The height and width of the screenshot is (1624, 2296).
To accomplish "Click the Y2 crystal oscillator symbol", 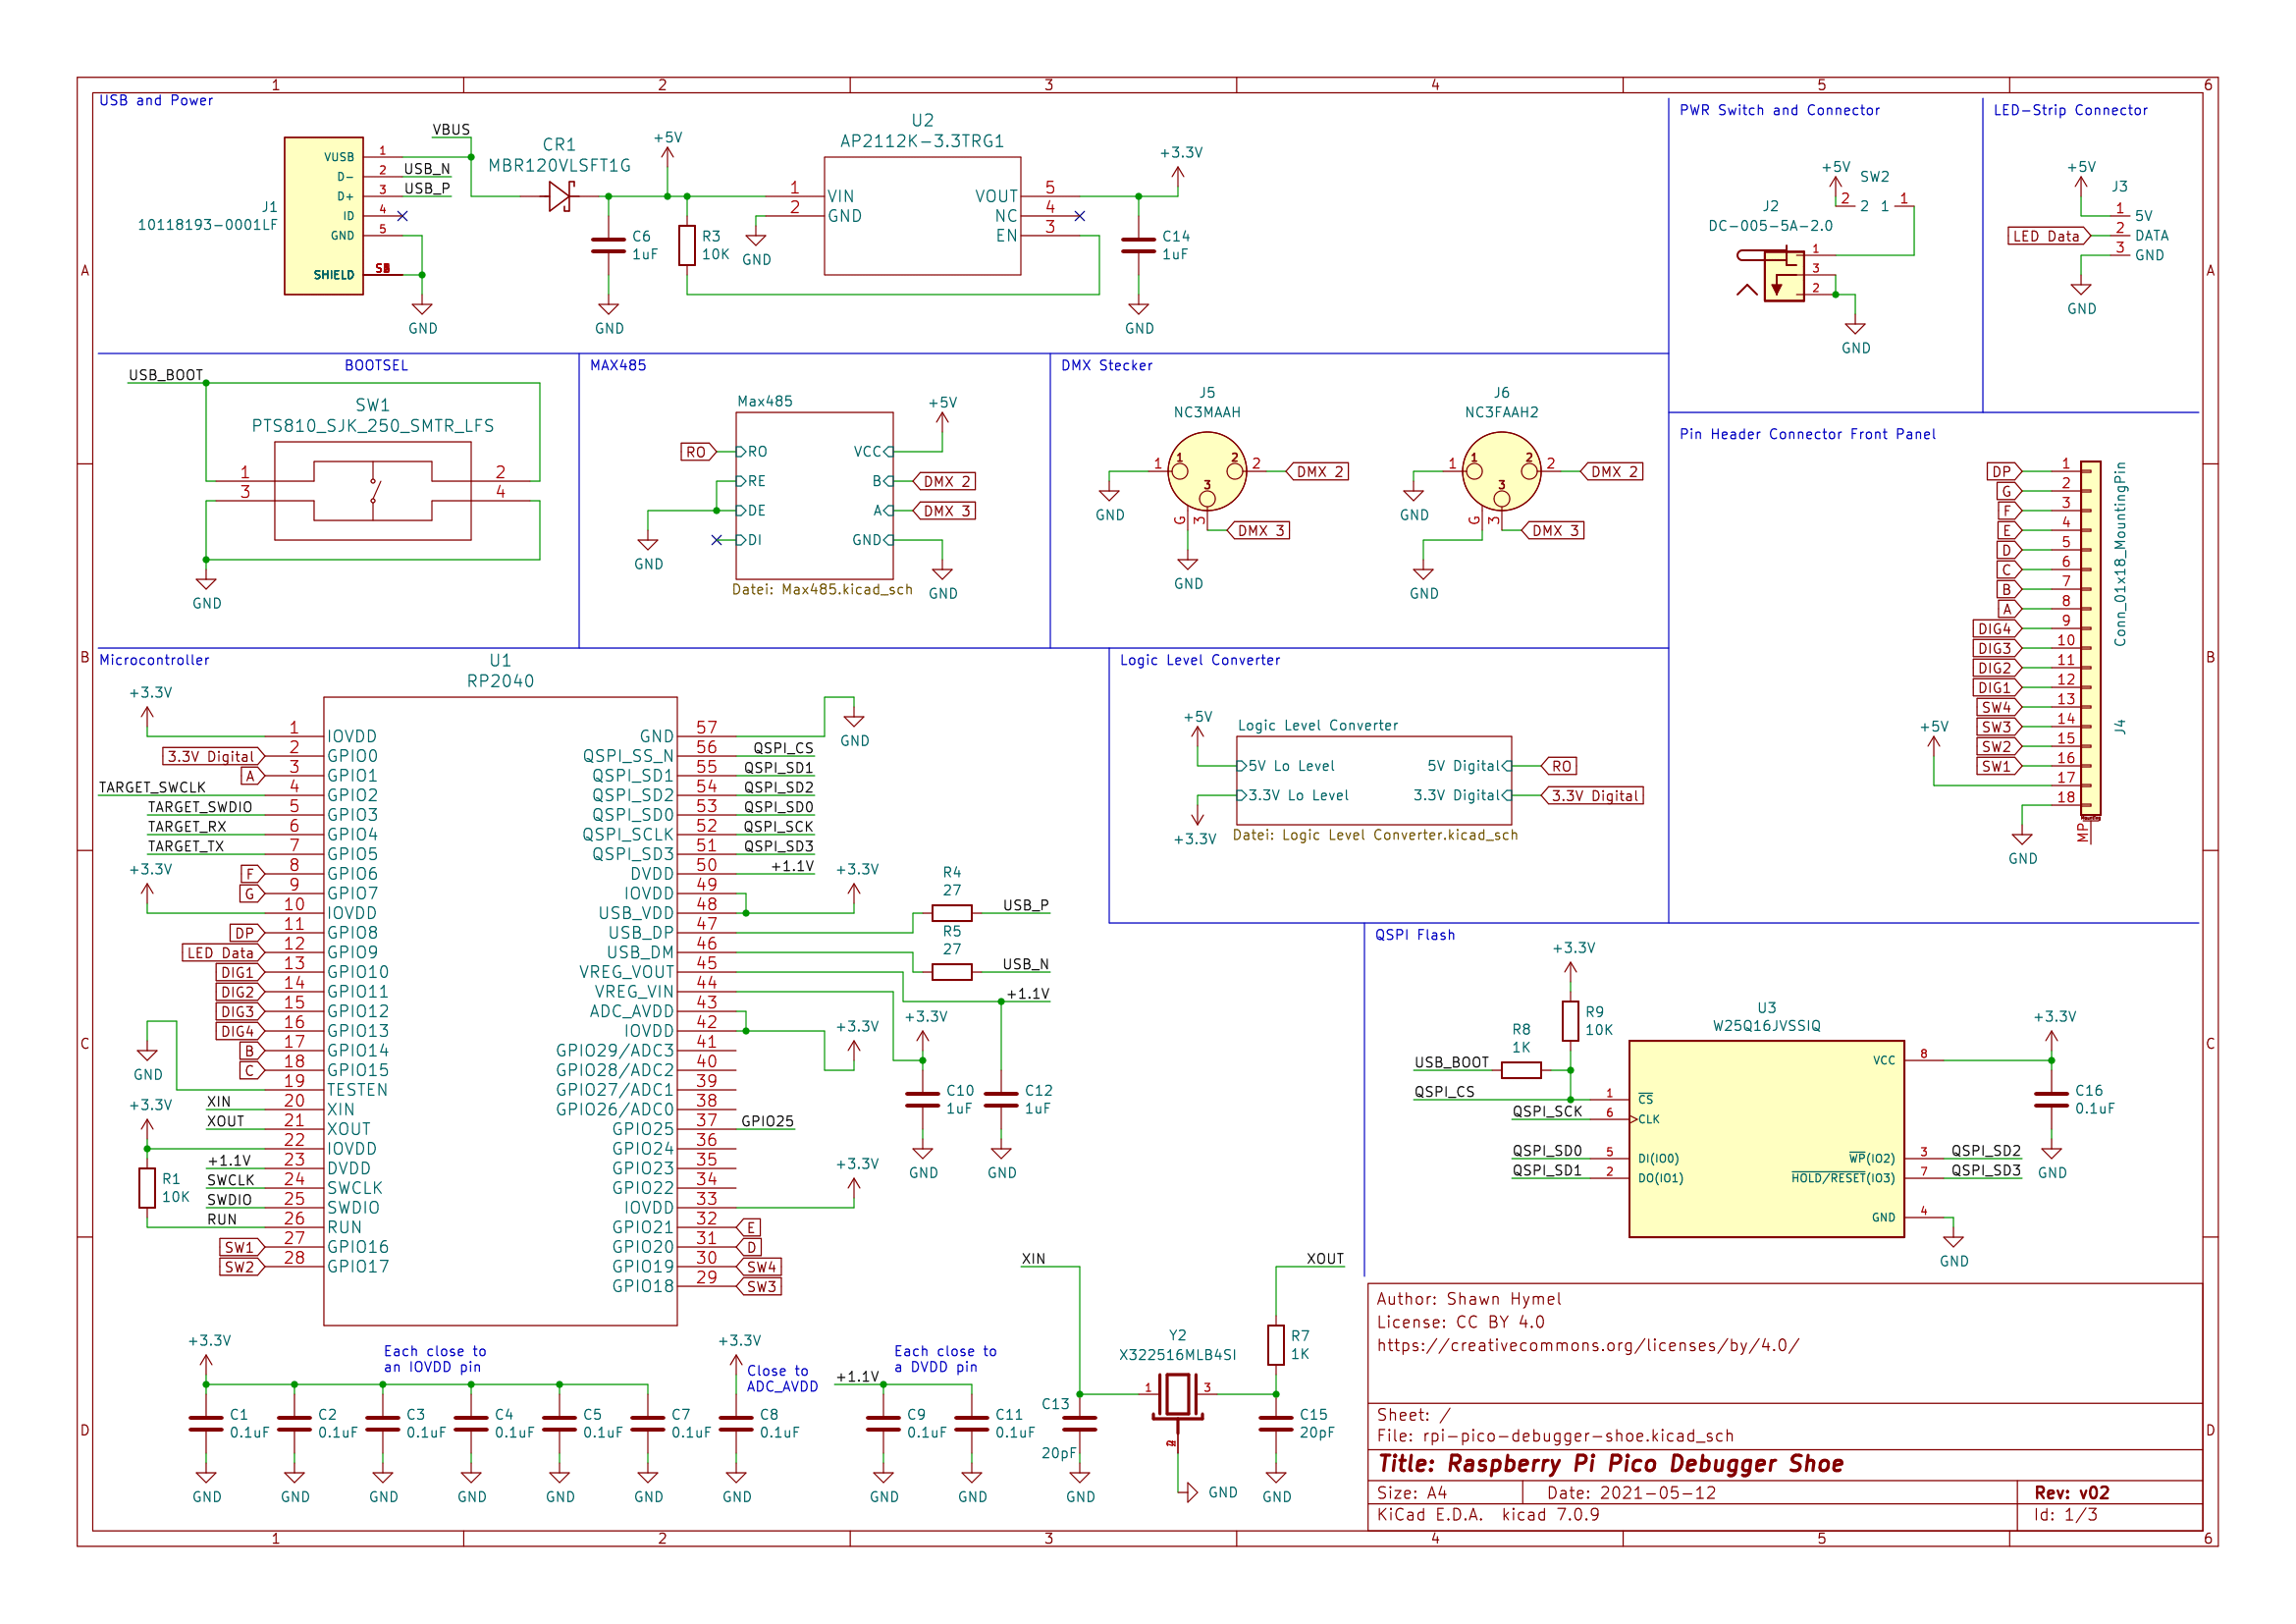I will tap(1177, 1393).
